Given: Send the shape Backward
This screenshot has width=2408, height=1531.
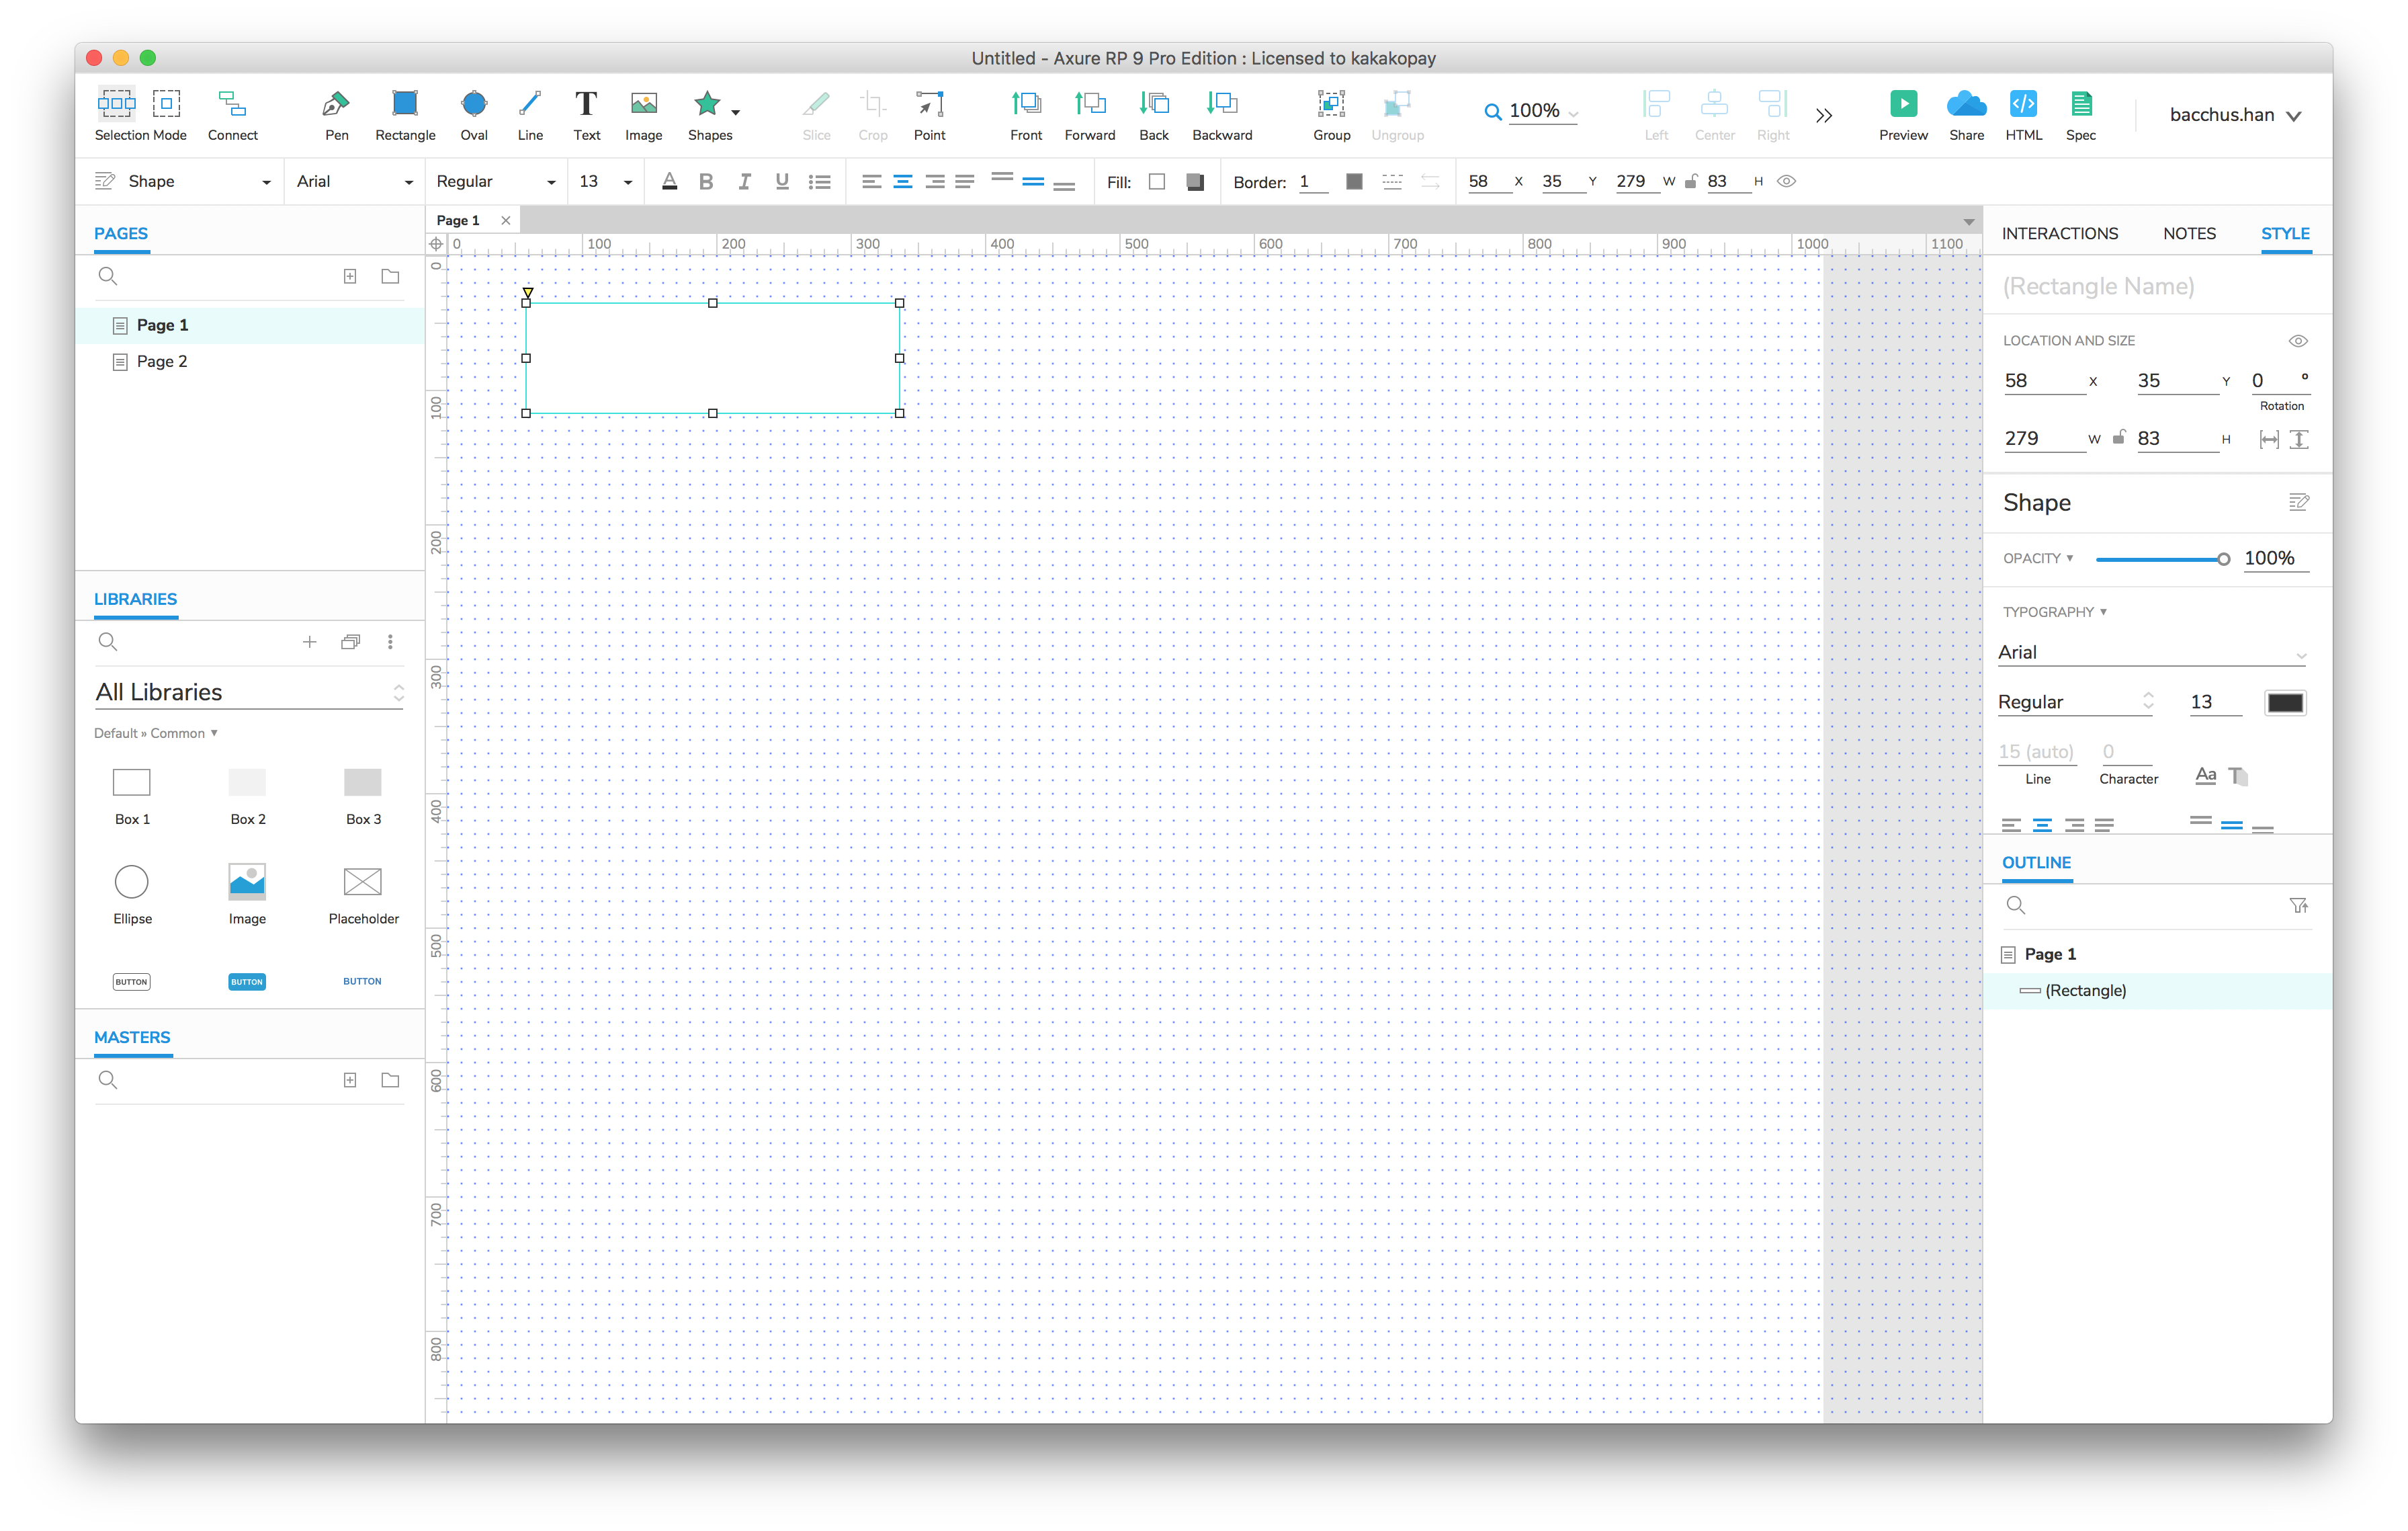Looking at the screenshot, I should pyautogui.click(x=1221, y=104).
